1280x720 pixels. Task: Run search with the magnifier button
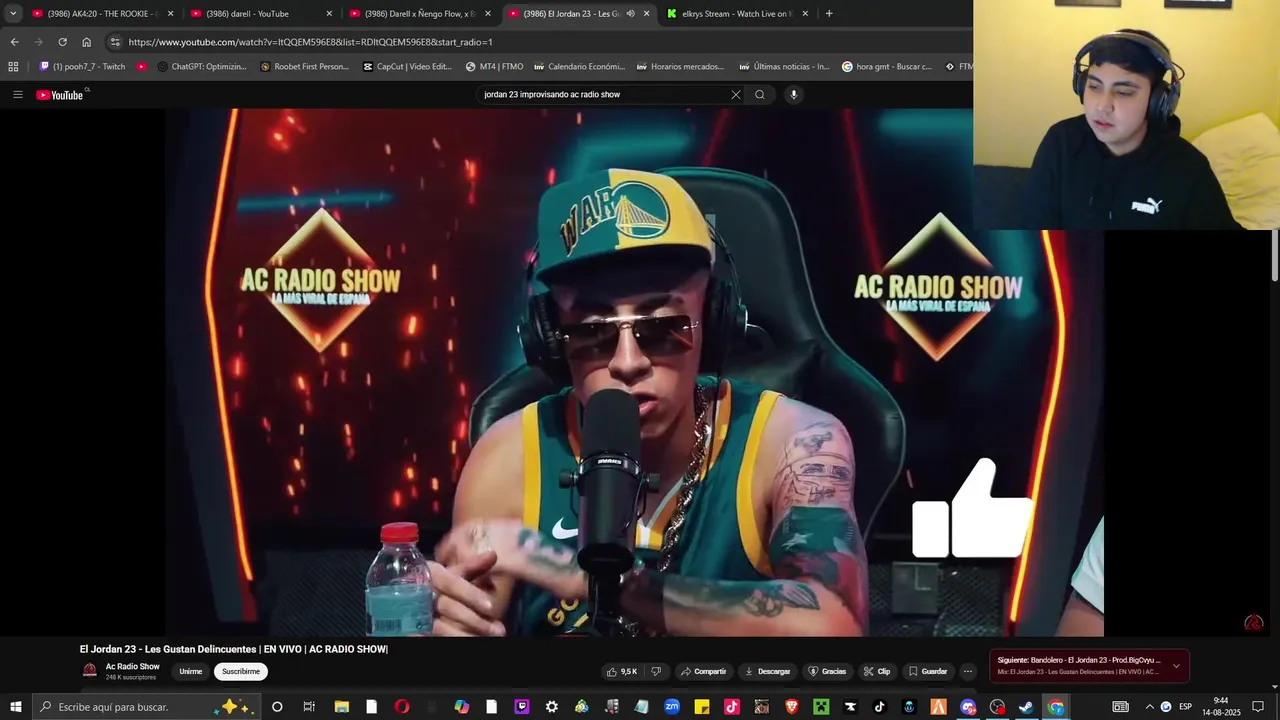[x=760, y=95]
